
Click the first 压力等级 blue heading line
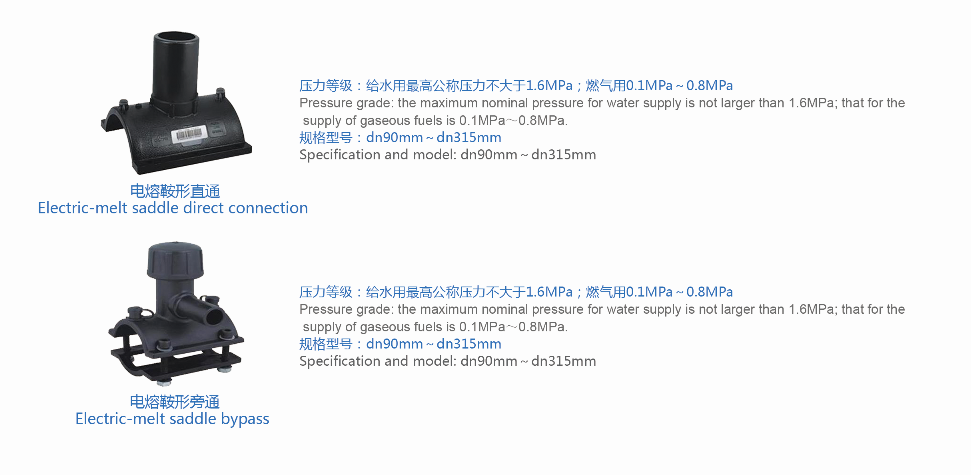pyautogui.click(x=516, y=85)
